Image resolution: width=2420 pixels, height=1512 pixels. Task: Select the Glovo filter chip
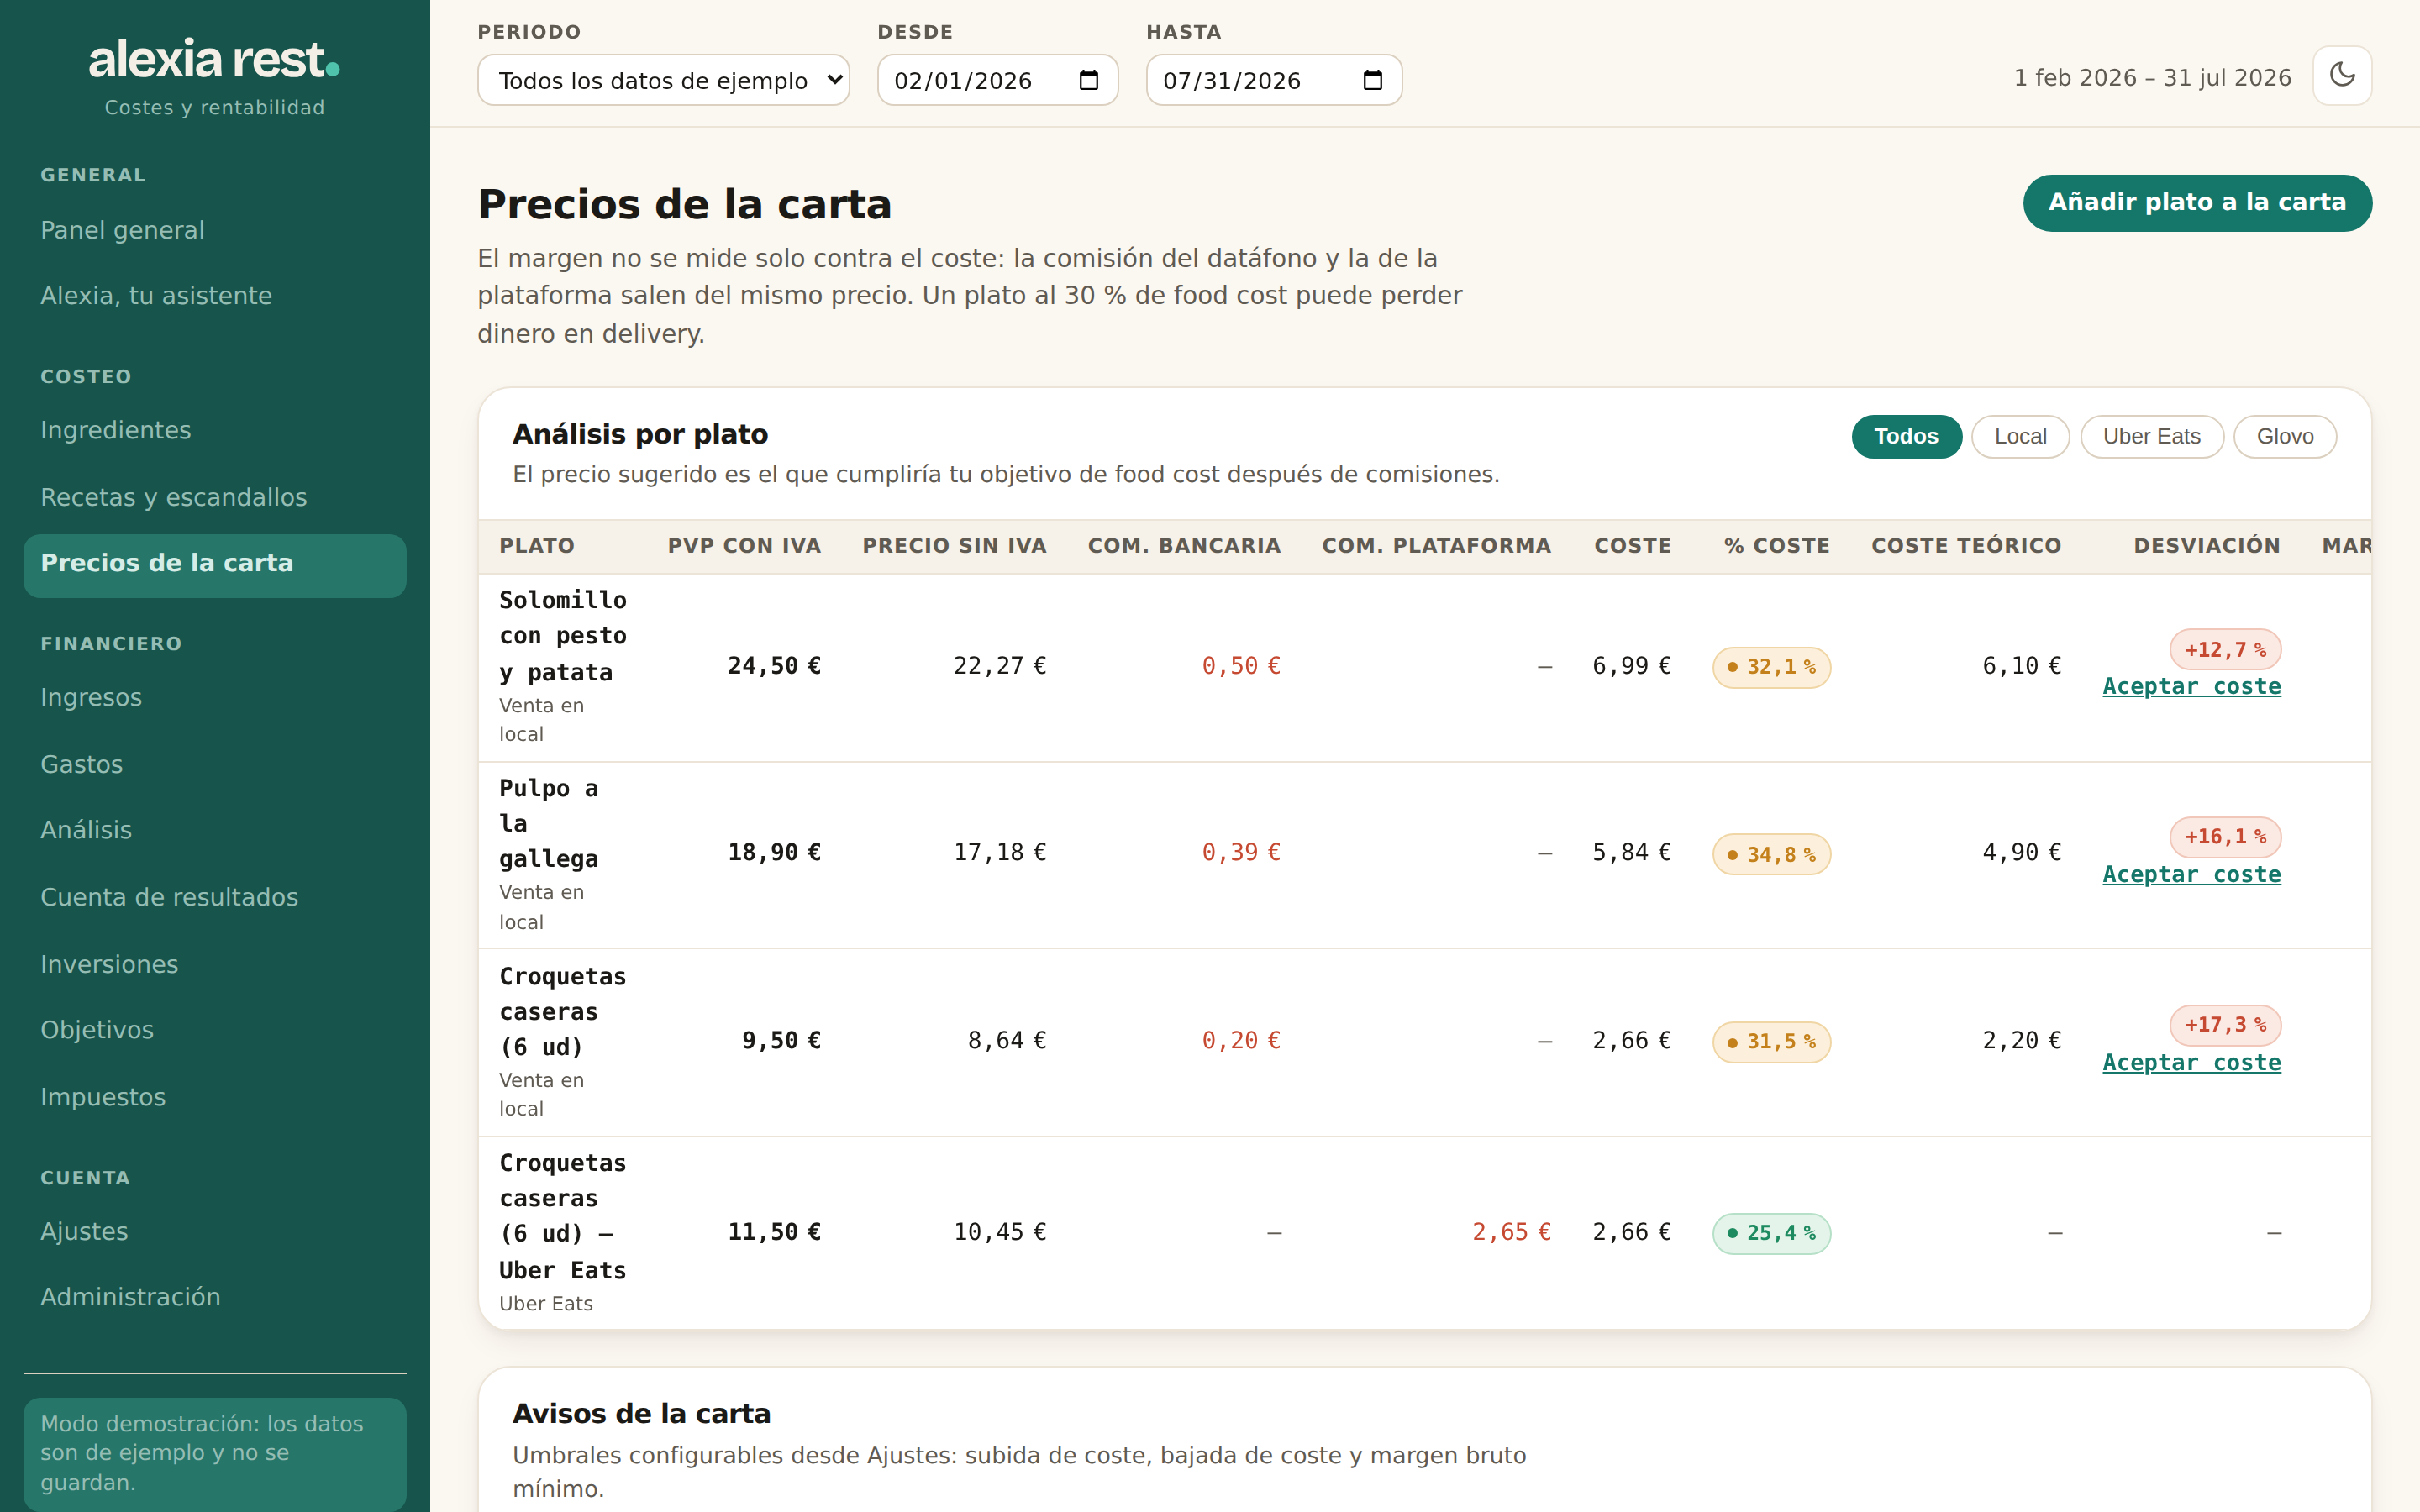pyautogui.click(x=2284, y=437)
